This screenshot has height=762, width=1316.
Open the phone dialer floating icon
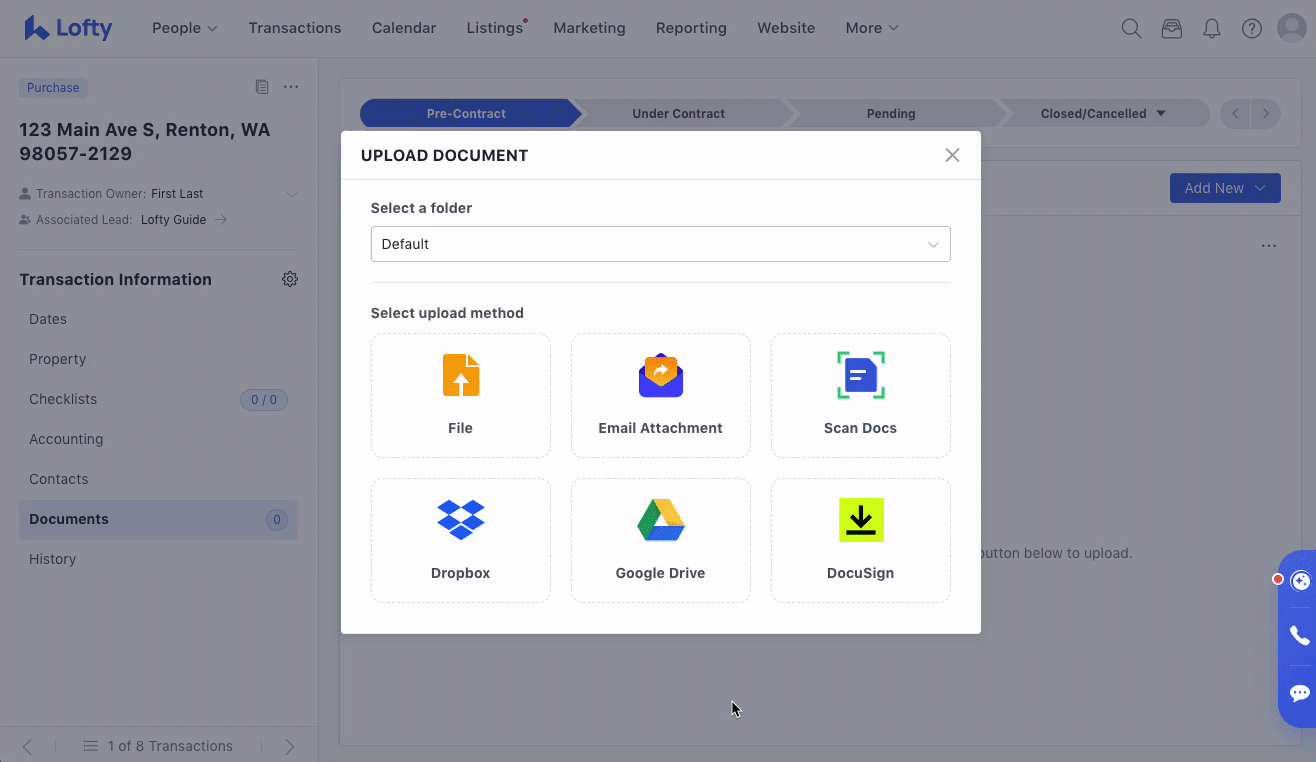click(x=1299, y=635)
